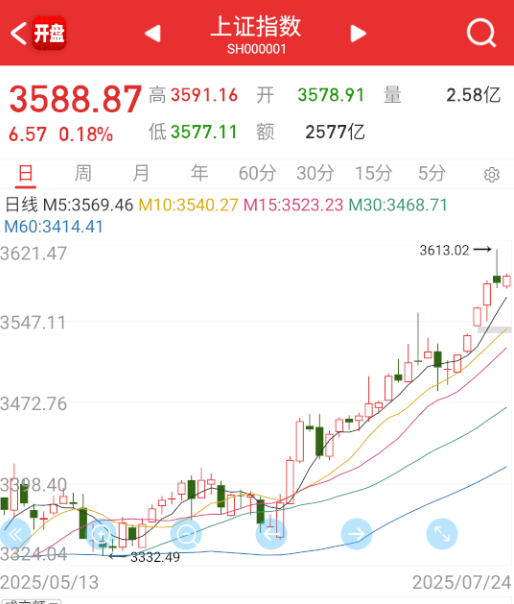The width and height of the screenshot is (514, 604).
Task: Select the 60分 timeframe
Action: click(x=257, y=173)
